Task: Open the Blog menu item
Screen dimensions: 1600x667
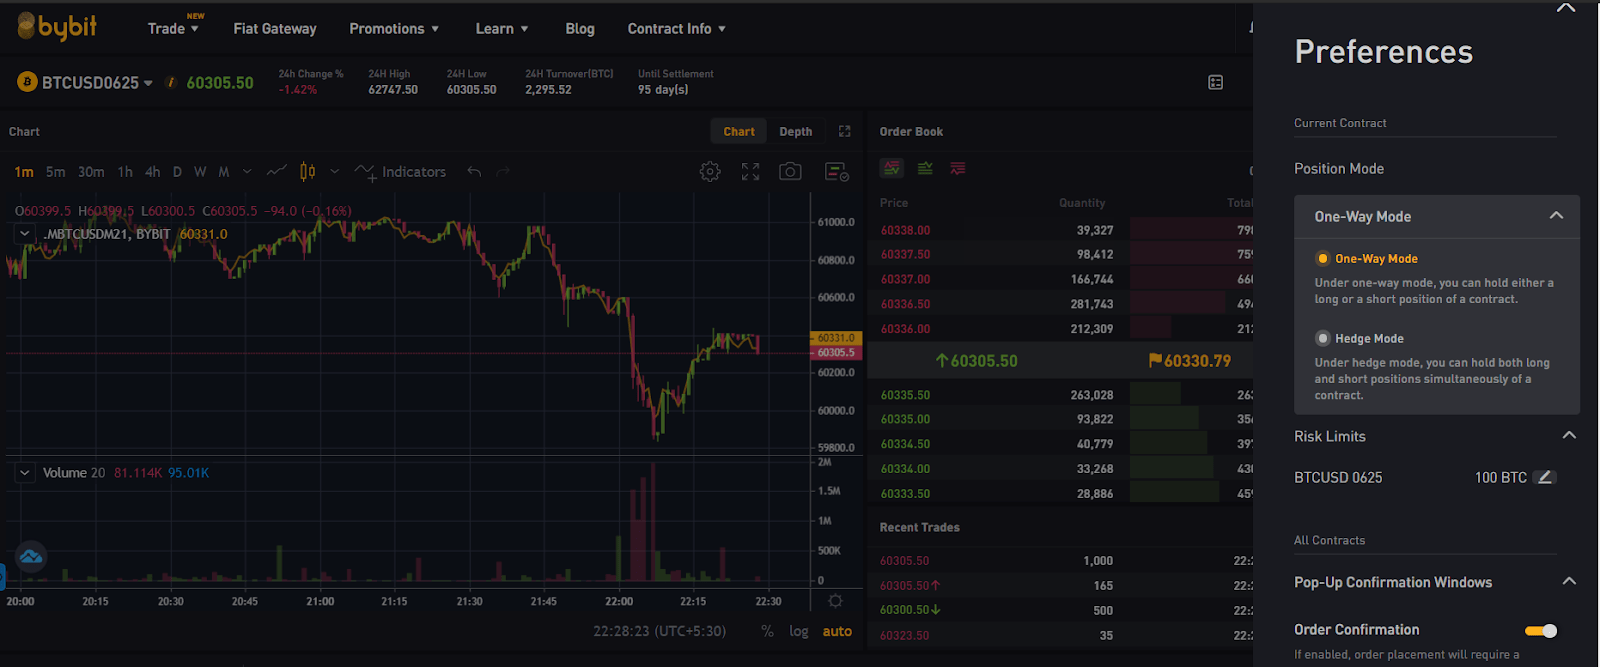Action: tap(580, 28)
